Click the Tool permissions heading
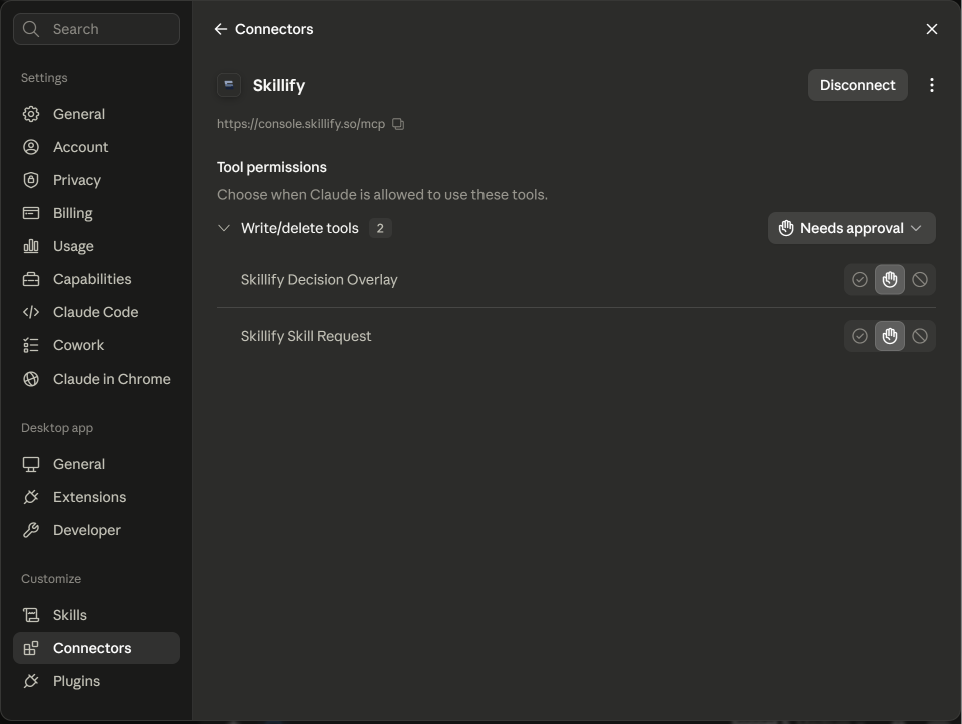The height and width of the screenshot is (724, 962). pyautogui.click(x=272, y=168)
